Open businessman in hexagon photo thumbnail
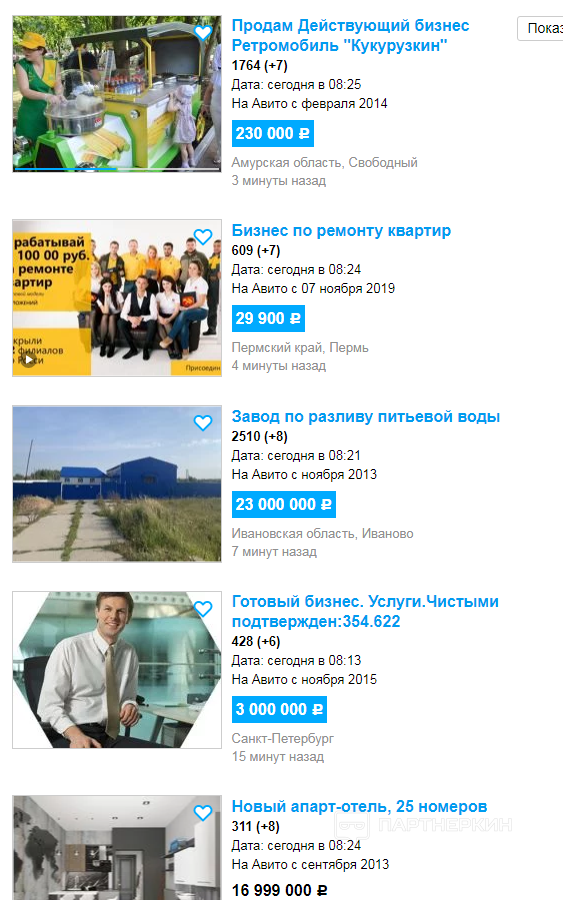Screen dimensions: 563x900 [x=117, y=670]
